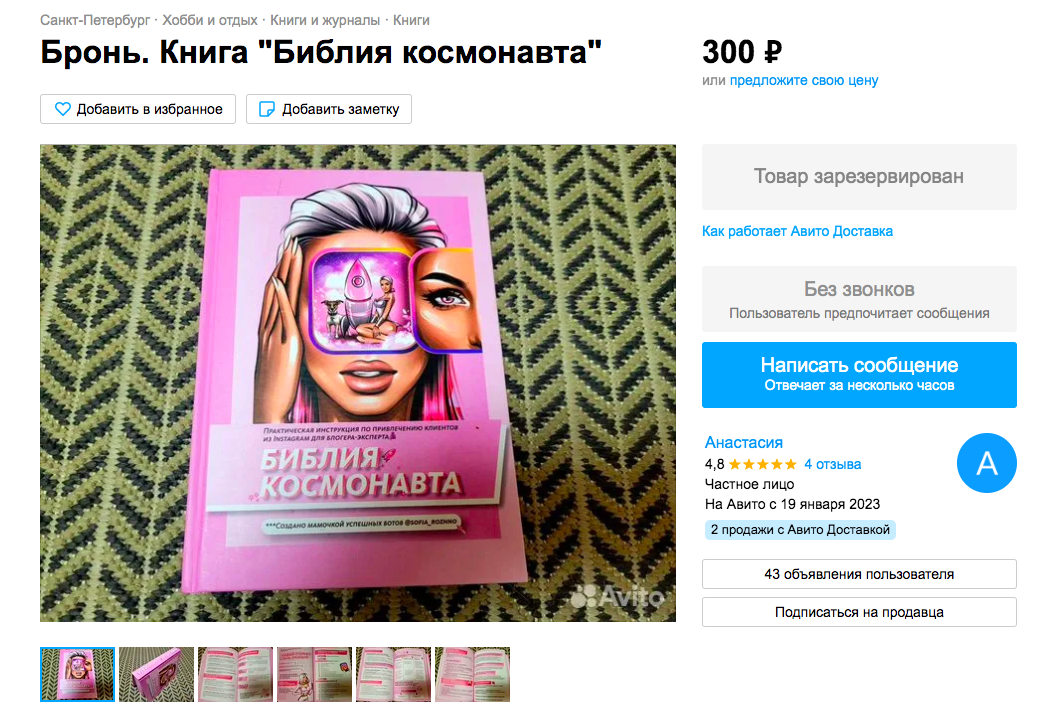Open 43 объявления пользователя button
Image resolution: width=1054 pixels, height=714 pixels.
pos(859,574)
